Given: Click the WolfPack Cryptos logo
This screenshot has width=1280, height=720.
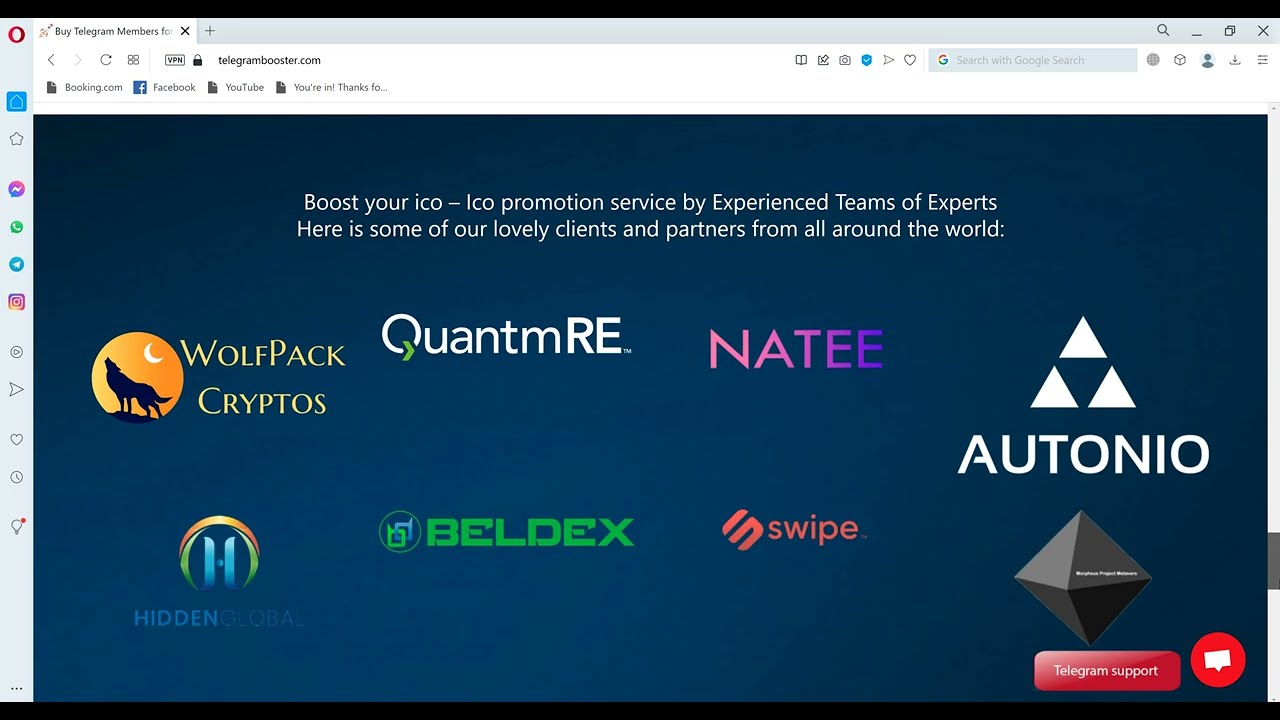Looking at the screenshot, I should [x=218, y=377].
